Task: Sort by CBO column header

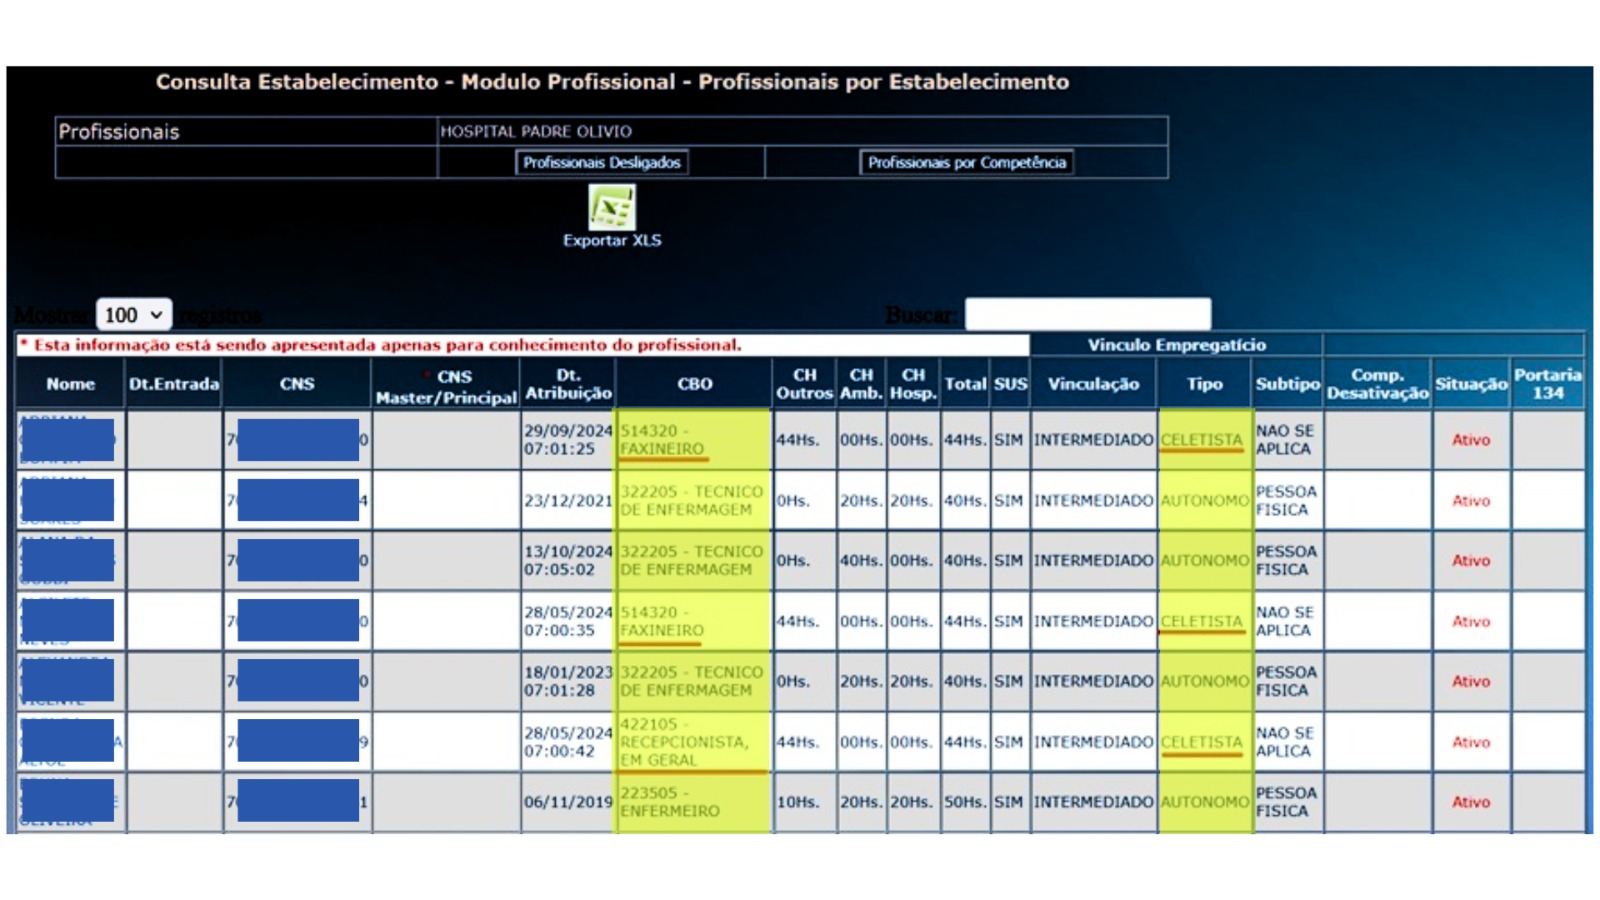Action: click(x=694, y=384)
